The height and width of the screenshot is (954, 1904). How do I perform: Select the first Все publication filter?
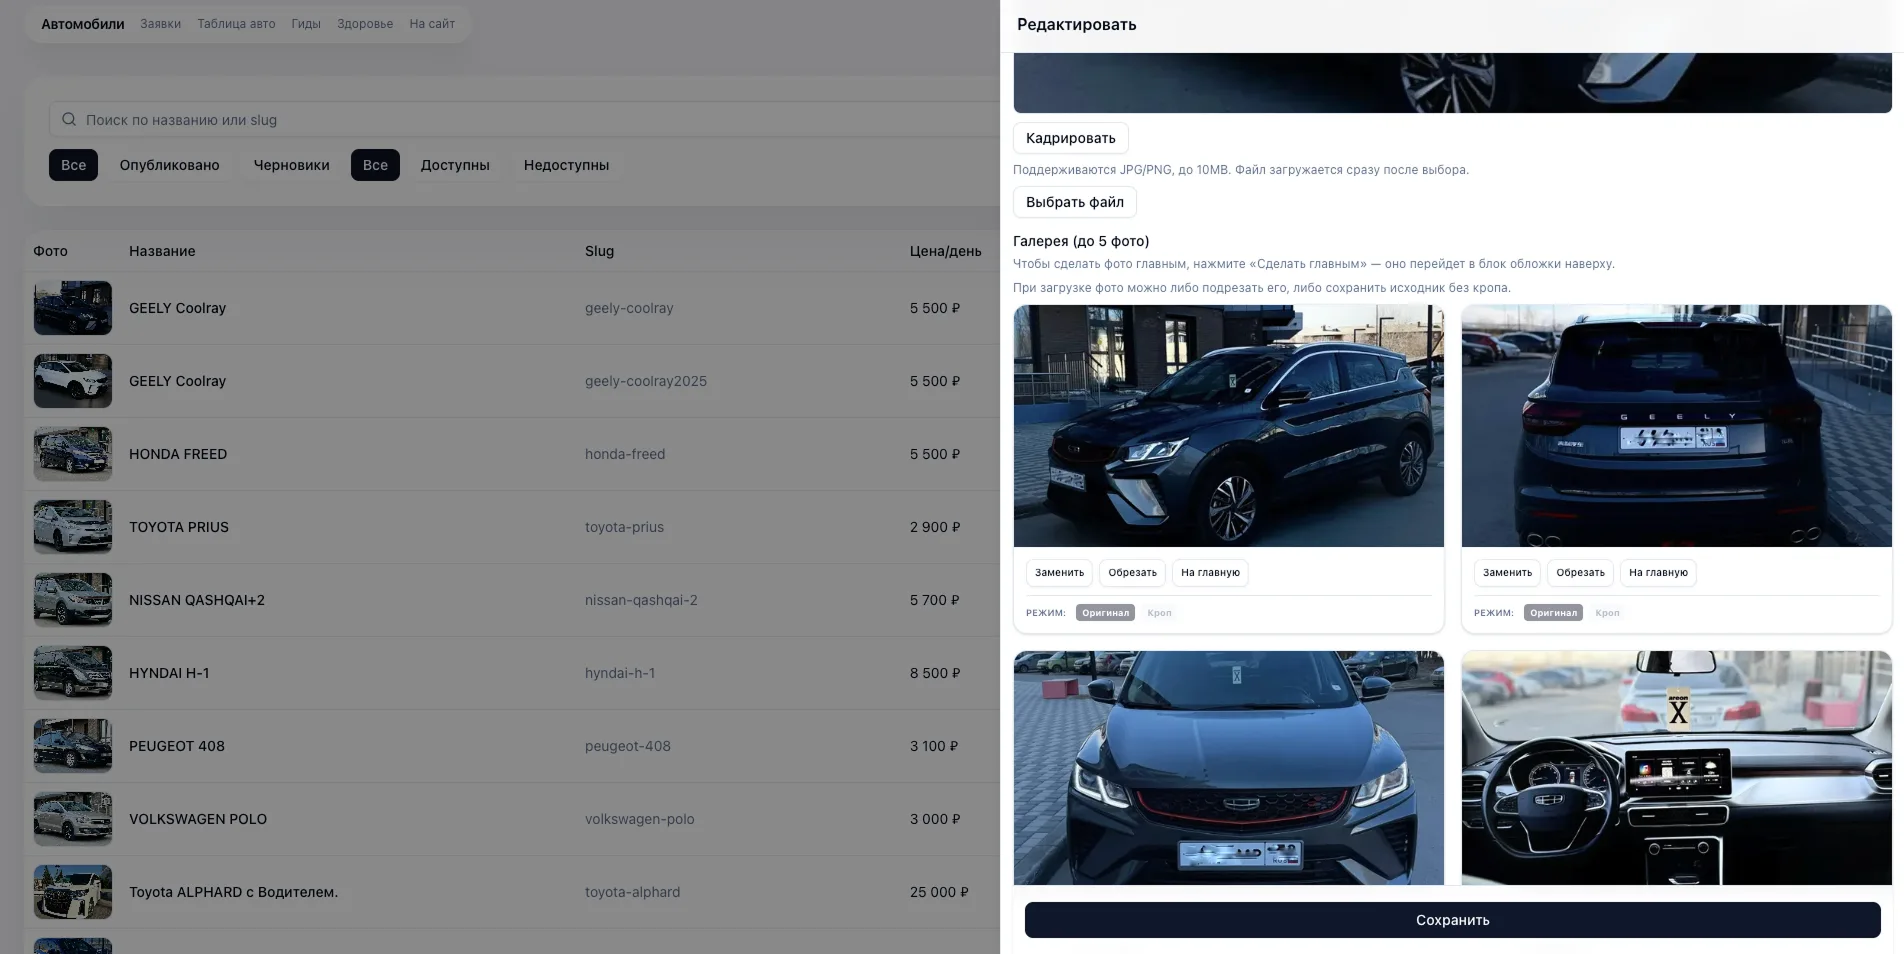[73, 165]
